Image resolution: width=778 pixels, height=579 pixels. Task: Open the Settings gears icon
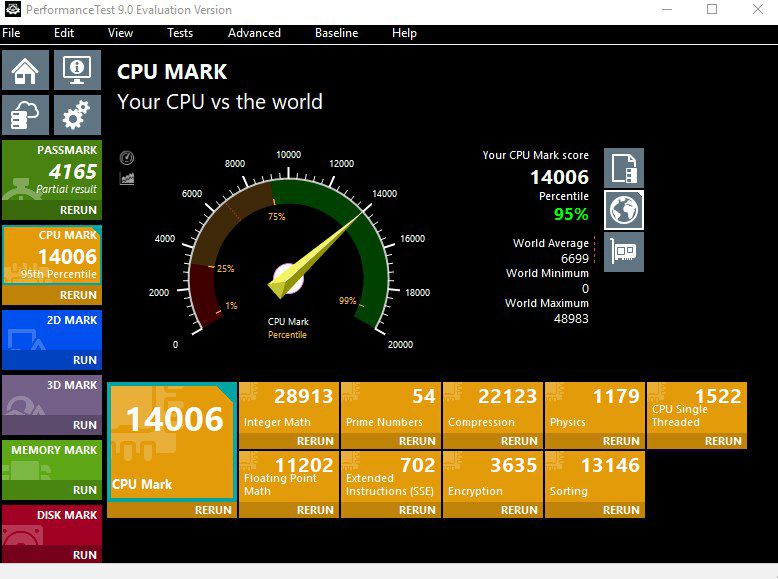pos(77,115)
